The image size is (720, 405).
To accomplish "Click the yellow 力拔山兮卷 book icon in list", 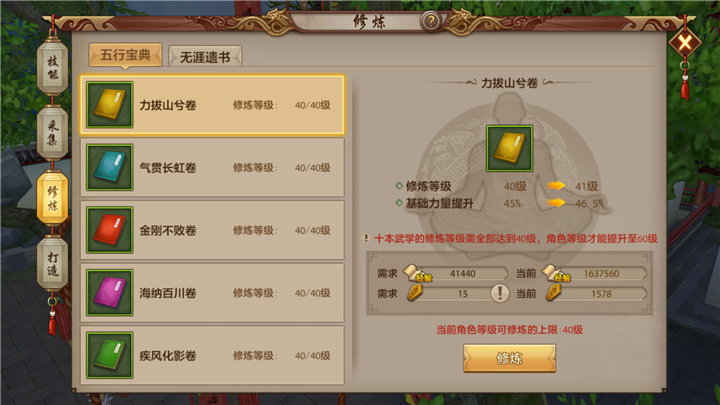I will [x=110, y=105].
